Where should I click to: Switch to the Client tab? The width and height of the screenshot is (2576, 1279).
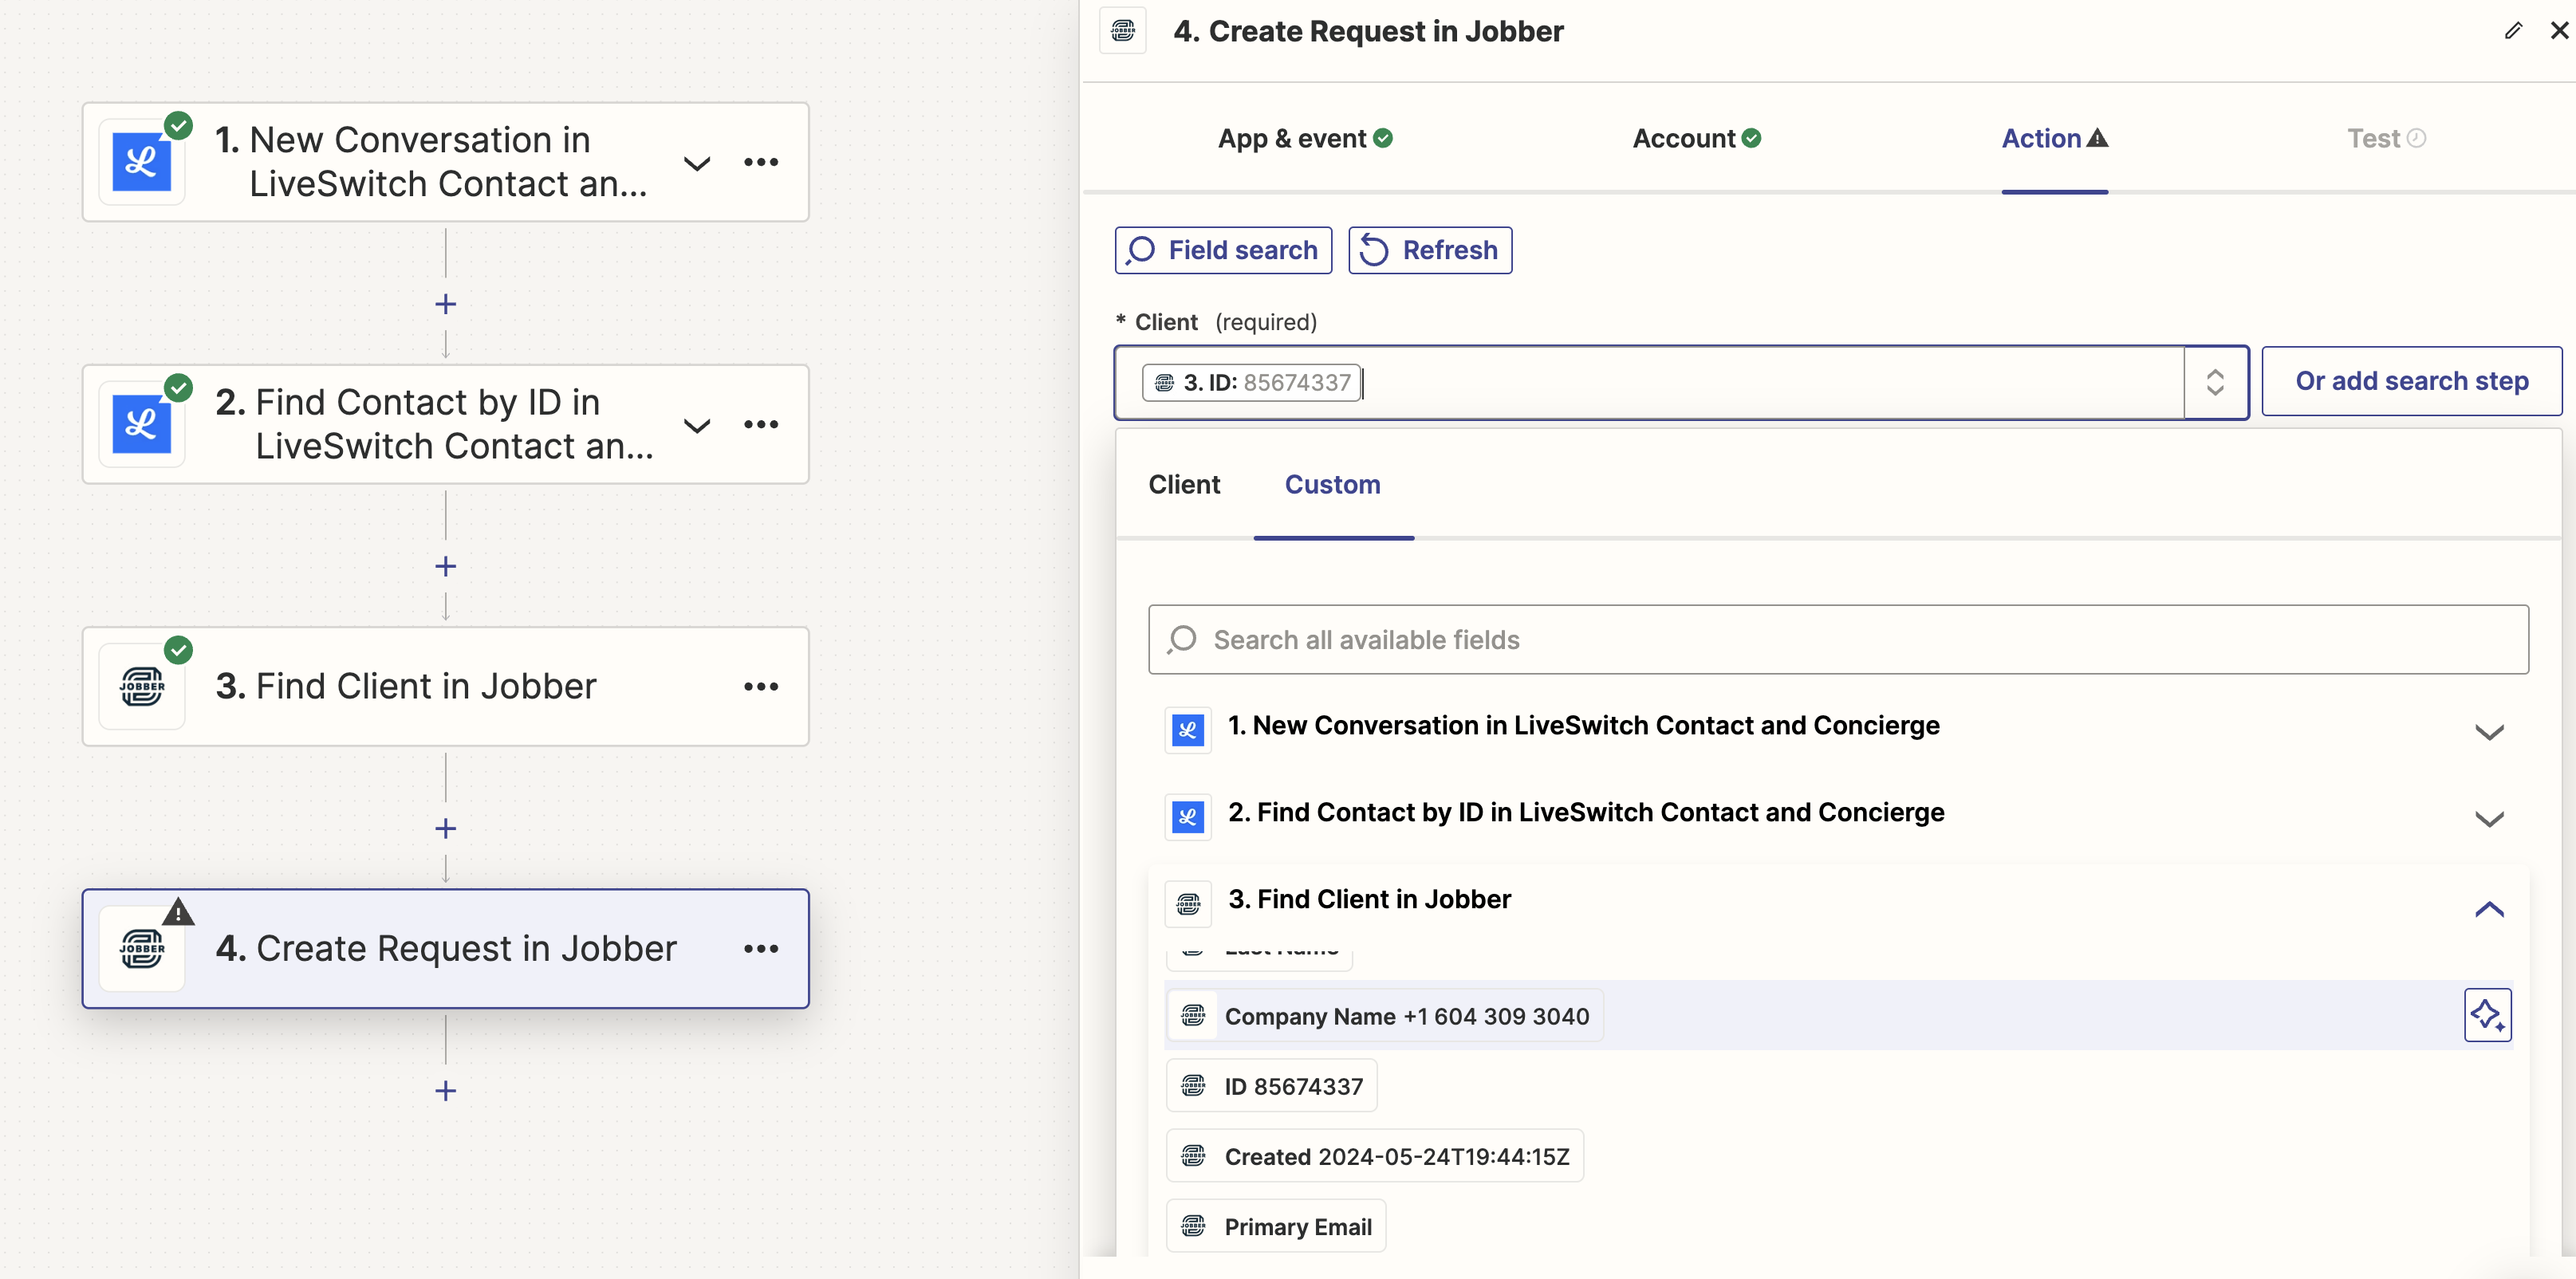tap(1184, 484)
